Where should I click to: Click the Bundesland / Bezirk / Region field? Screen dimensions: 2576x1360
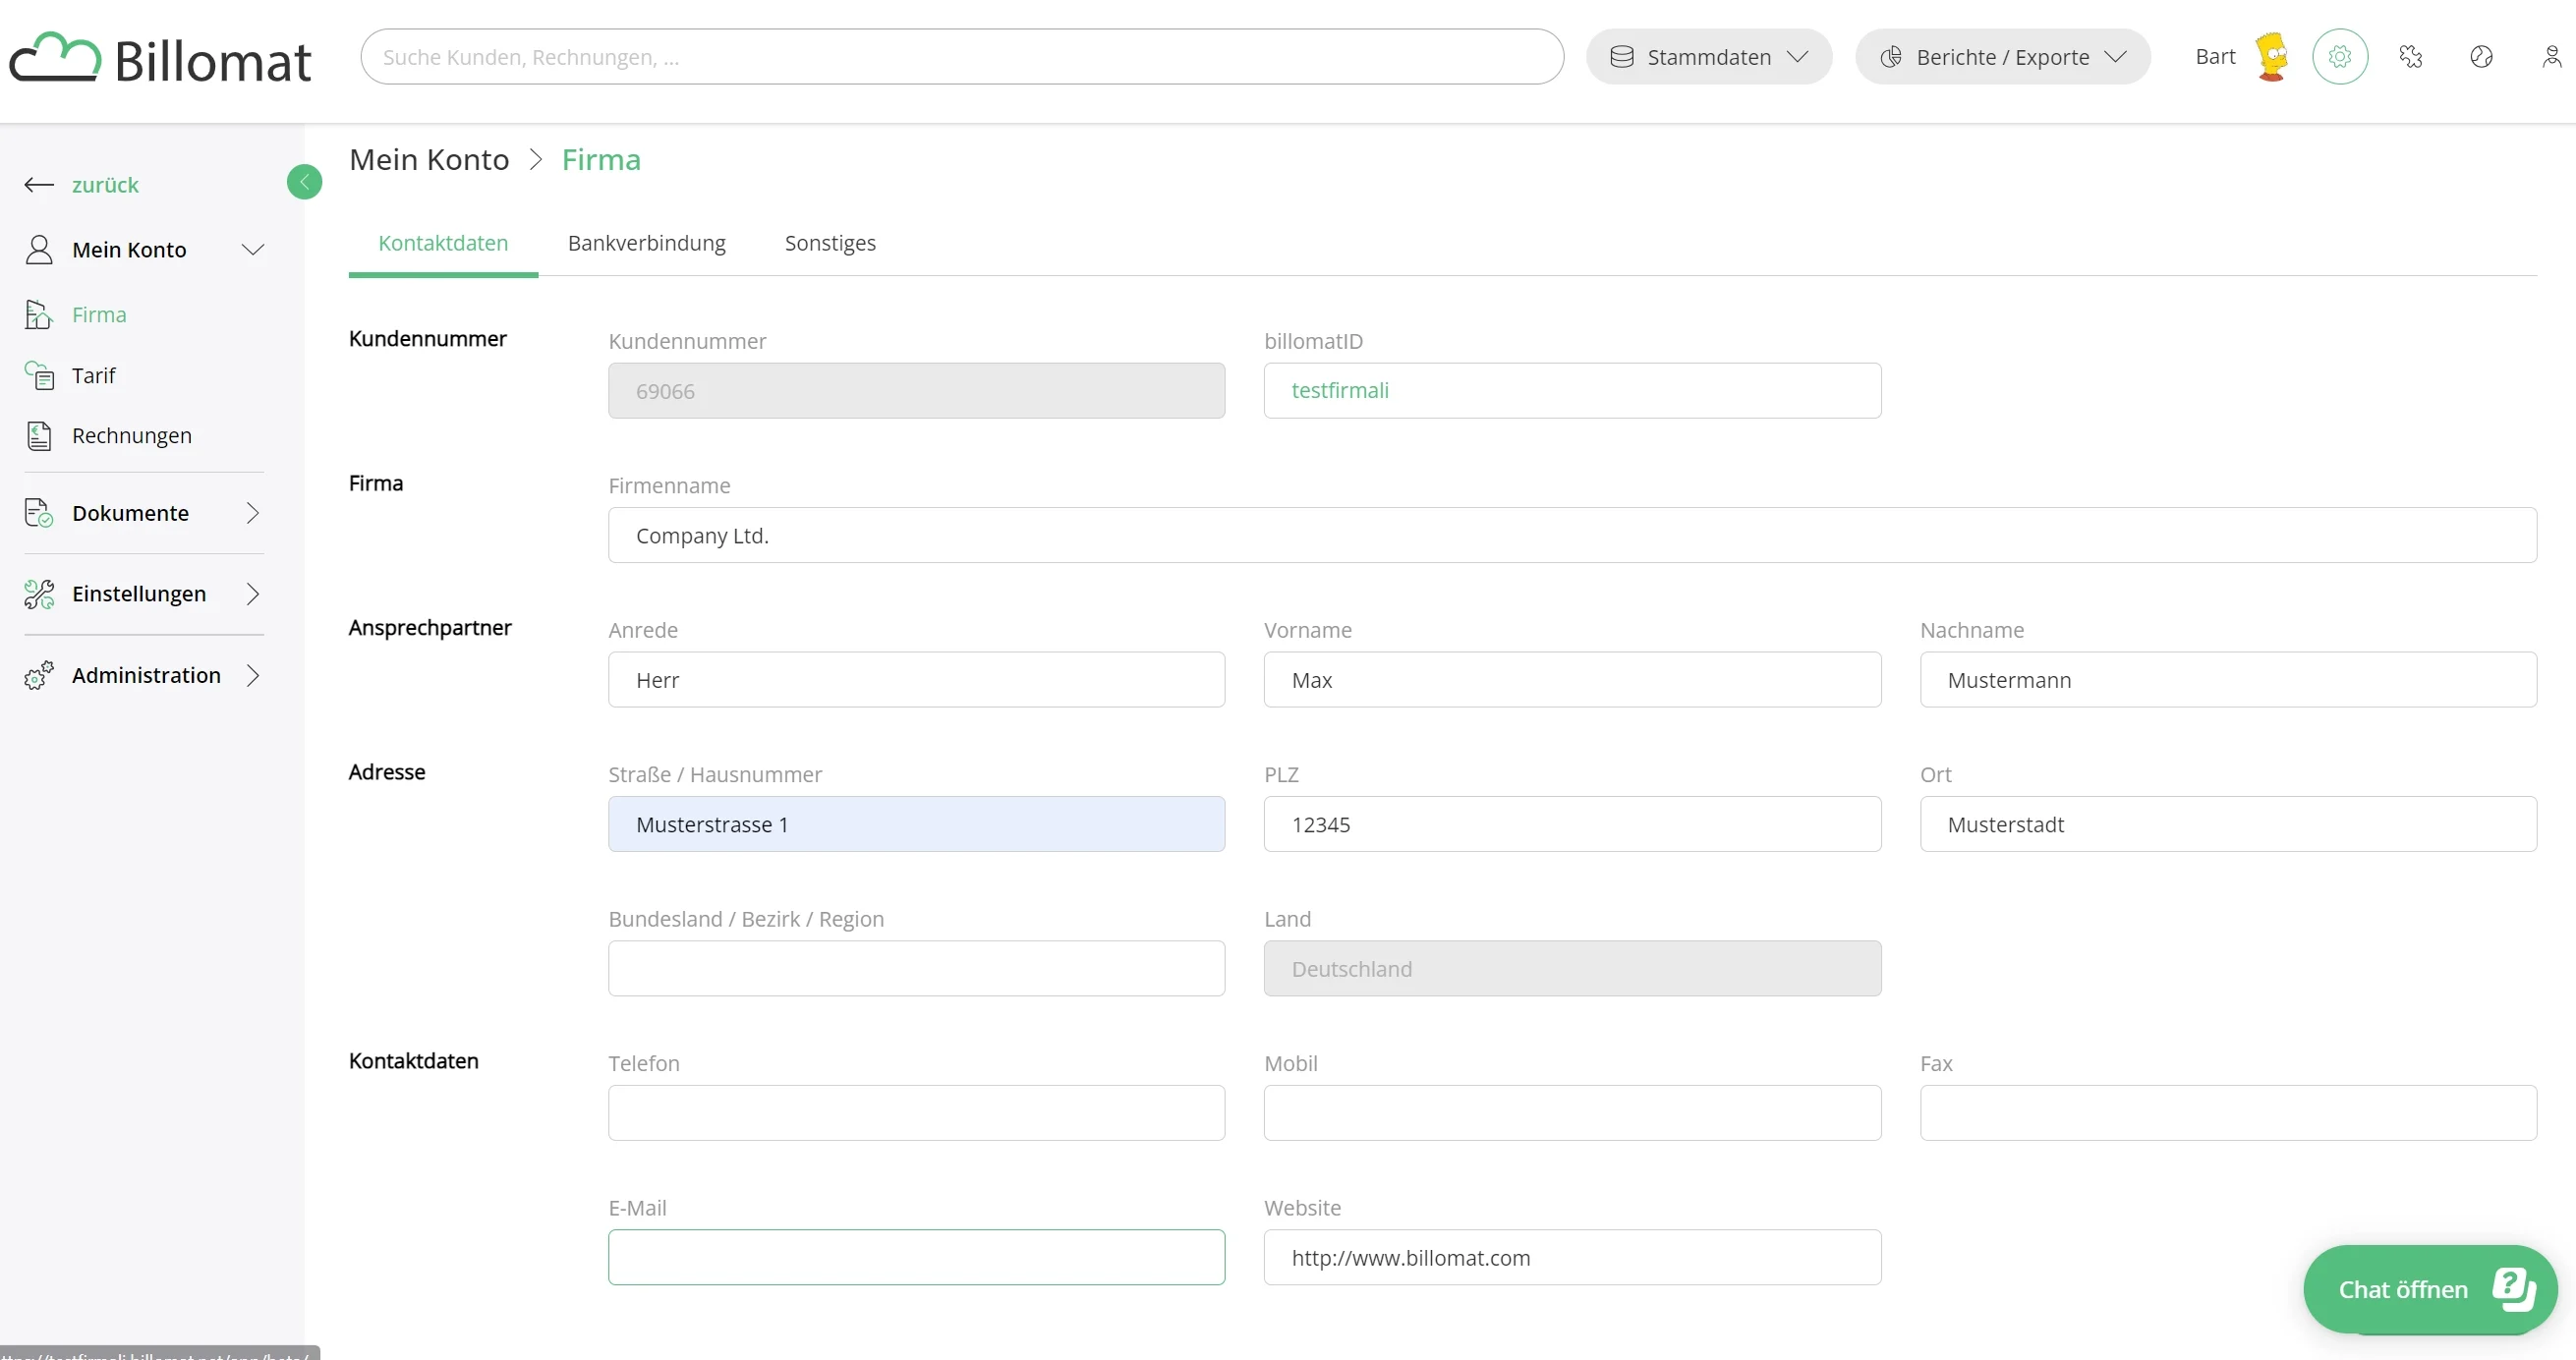(916, 968)
